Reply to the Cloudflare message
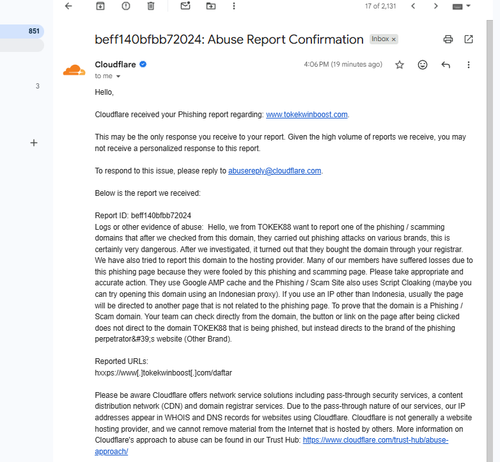 [x=446, y=65]
